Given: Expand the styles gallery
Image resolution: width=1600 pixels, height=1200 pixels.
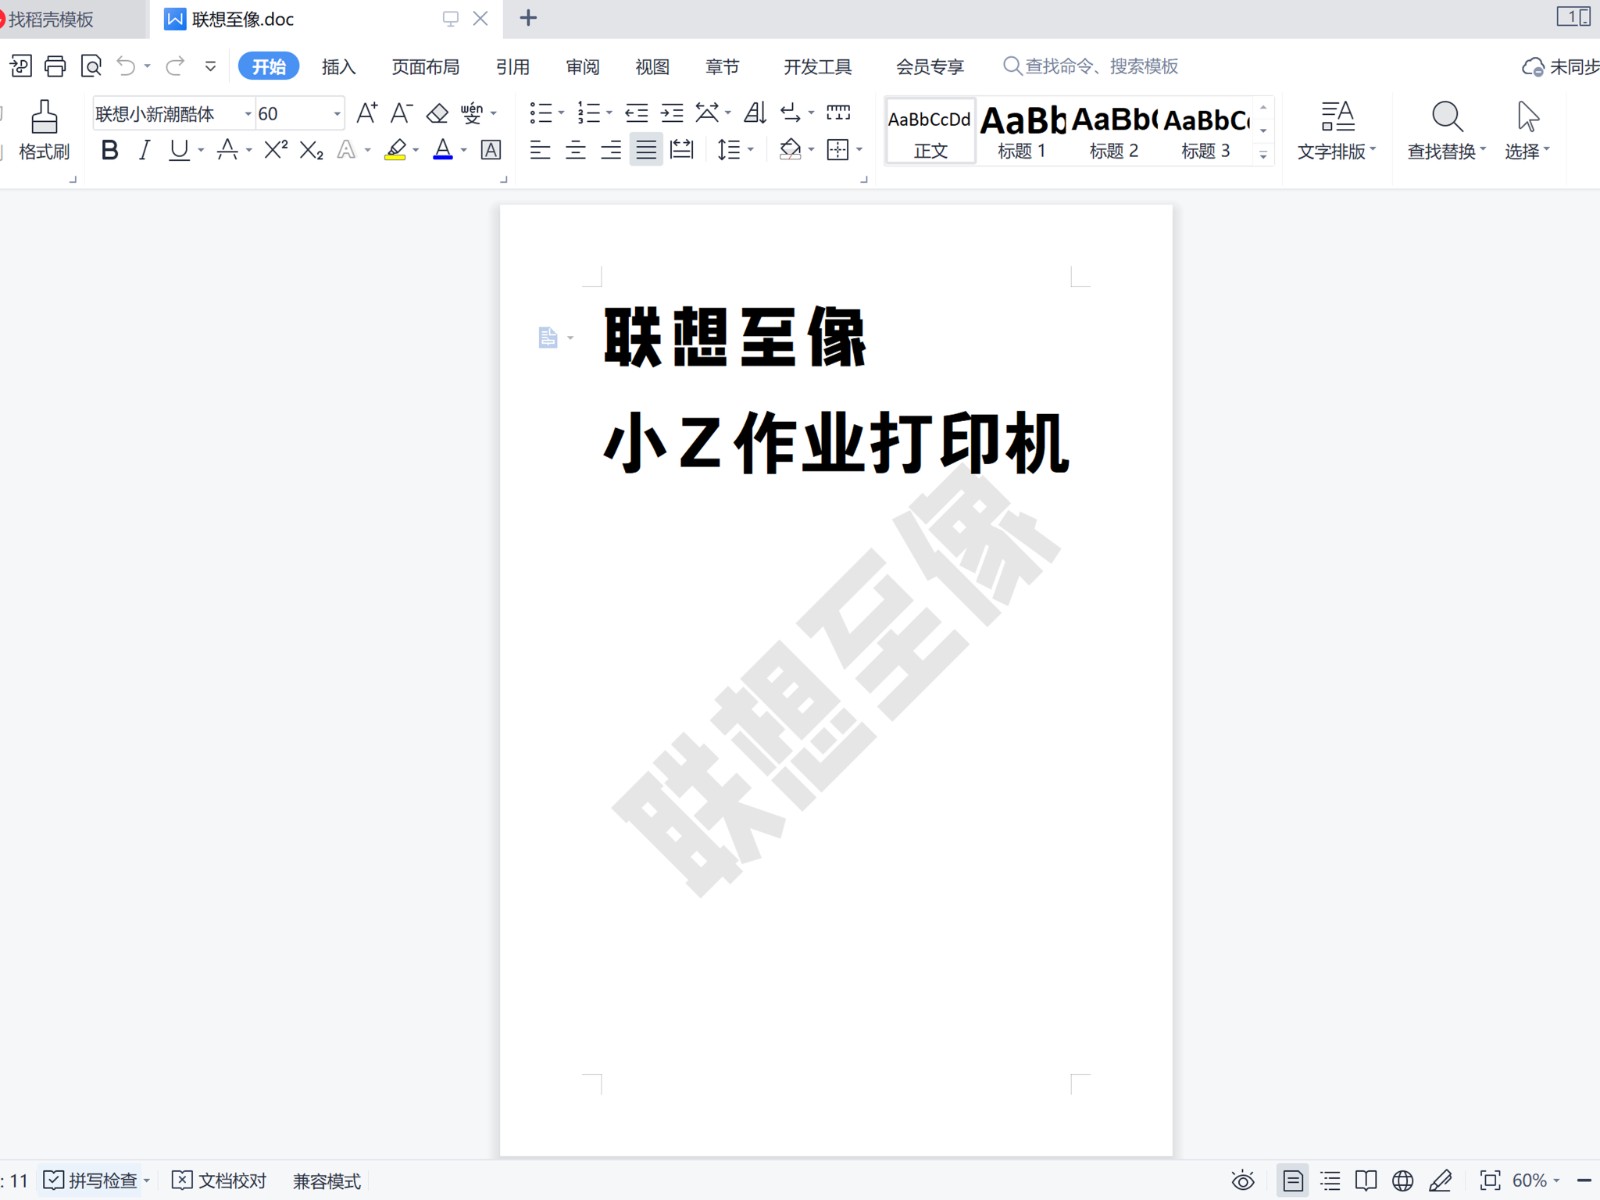Looking at the screenshot, I should click(x=1263, y=155).
